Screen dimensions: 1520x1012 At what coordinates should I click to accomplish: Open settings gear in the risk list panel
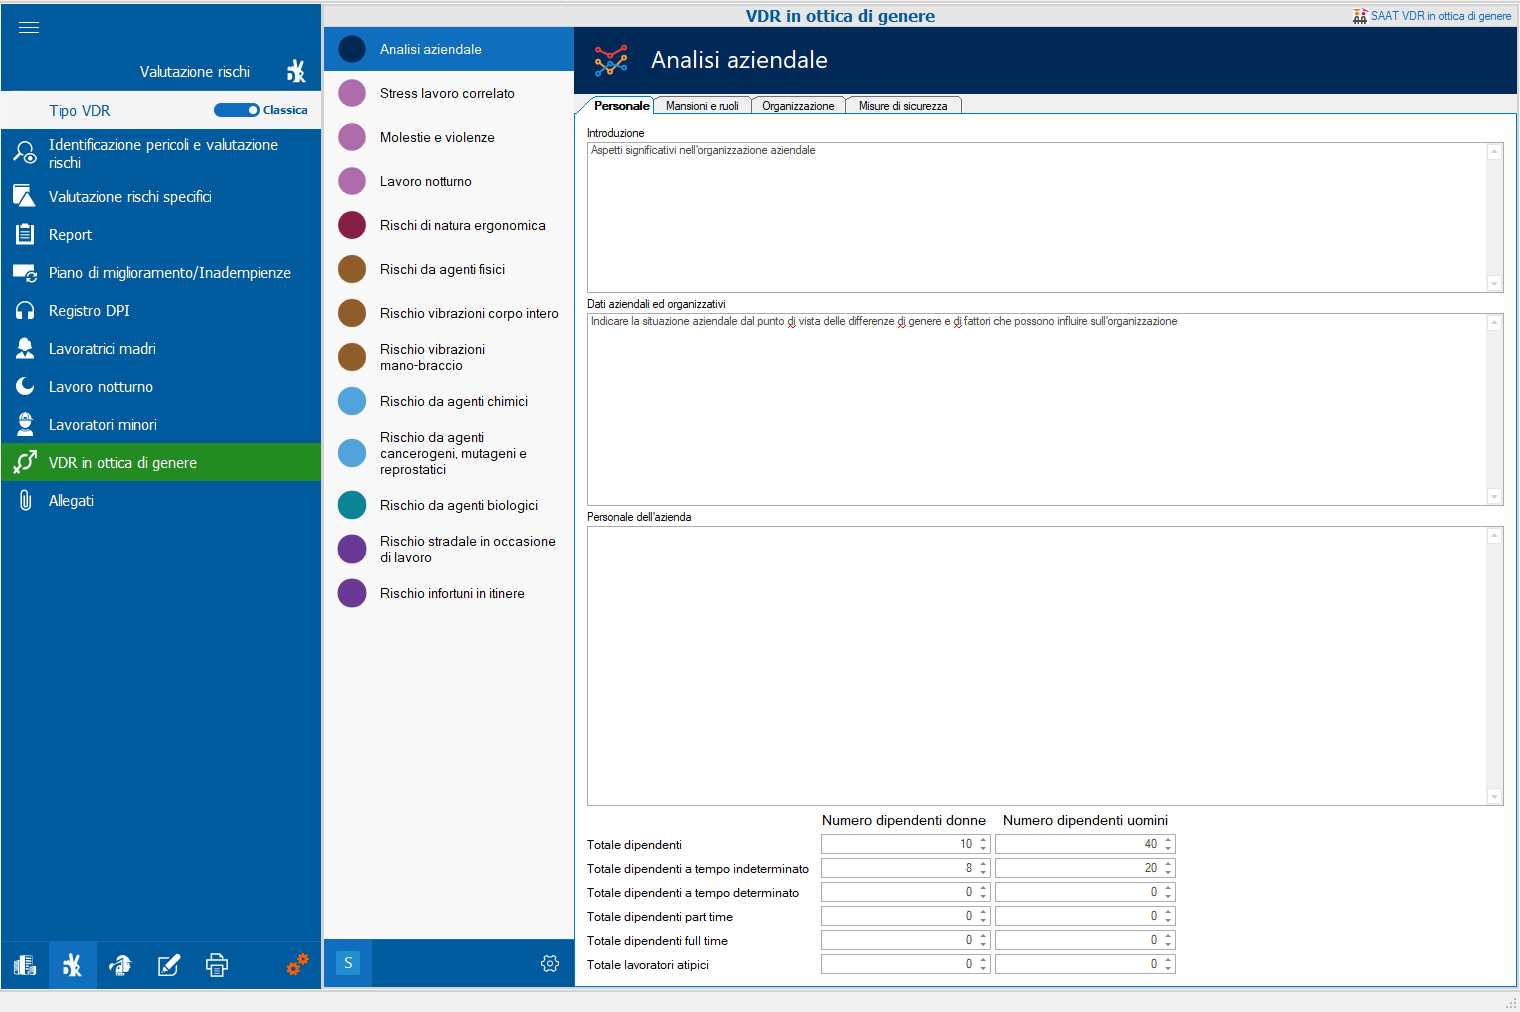550,963
